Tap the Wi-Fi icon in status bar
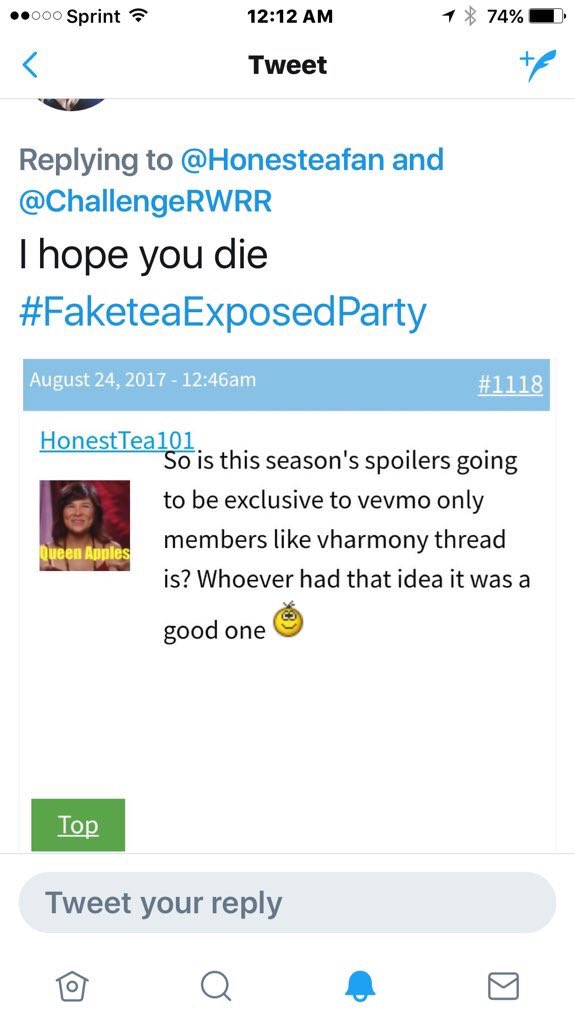Image resolution: width=575 pixels, height=1024 pixels. (136, 16)
